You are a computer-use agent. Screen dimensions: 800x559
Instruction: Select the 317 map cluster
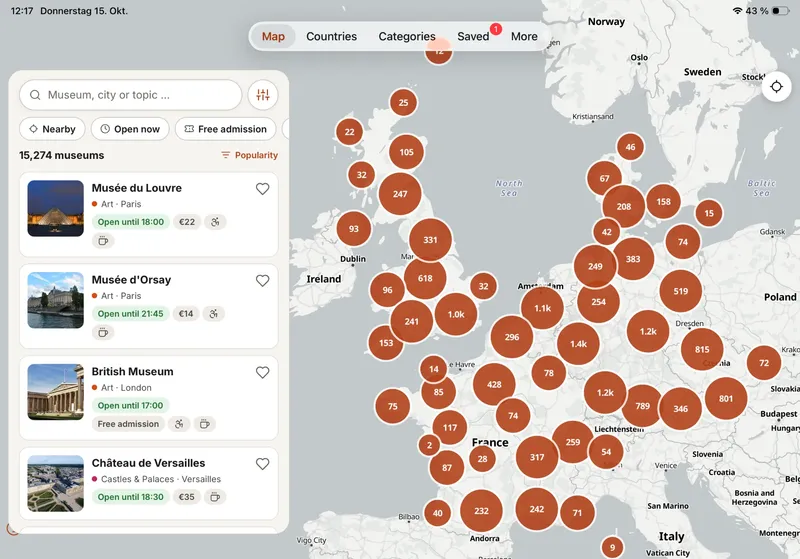[537, 457]
